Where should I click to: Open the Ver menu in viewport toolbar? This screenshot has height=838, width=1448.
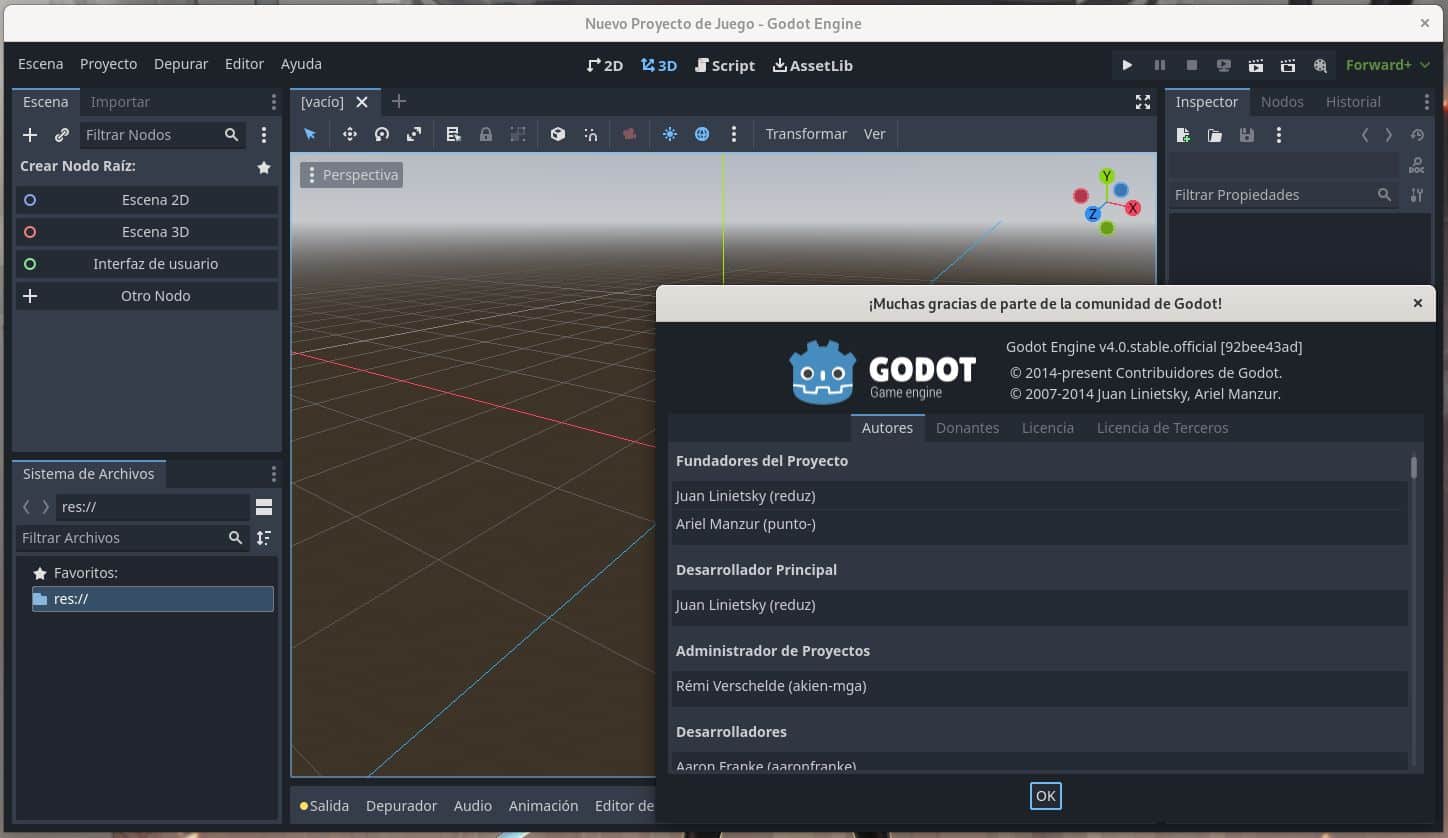click(875, 134)
